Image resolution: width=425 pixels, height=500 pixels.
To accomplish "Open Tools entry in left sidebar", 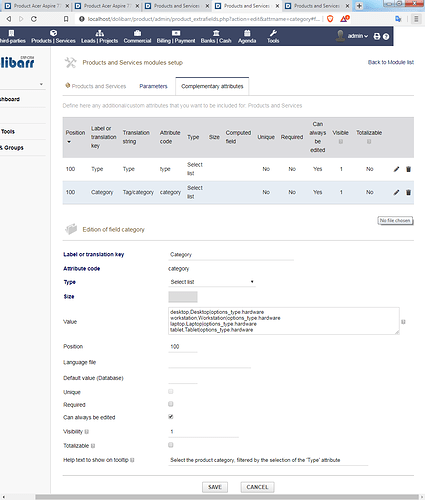I will pos(8,131).
